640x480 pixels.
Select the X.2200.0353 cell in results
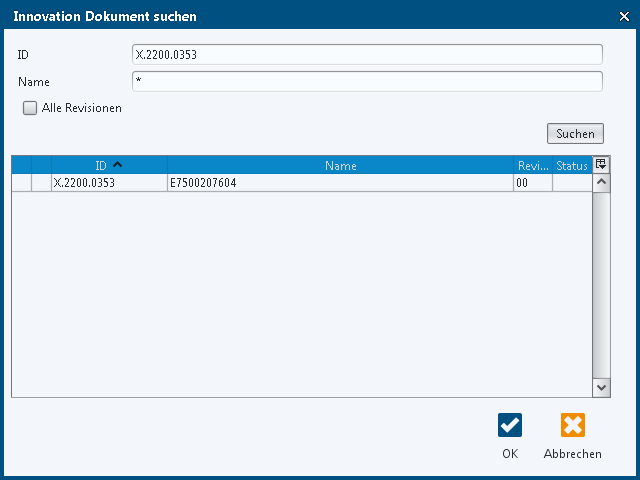coord(108,183)
